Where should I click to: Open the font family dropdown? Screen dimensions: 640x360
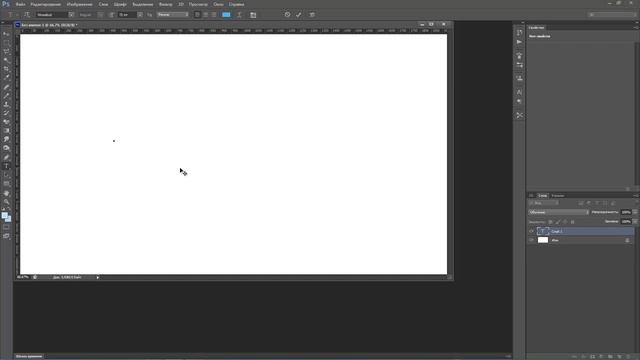pos(71,15)
